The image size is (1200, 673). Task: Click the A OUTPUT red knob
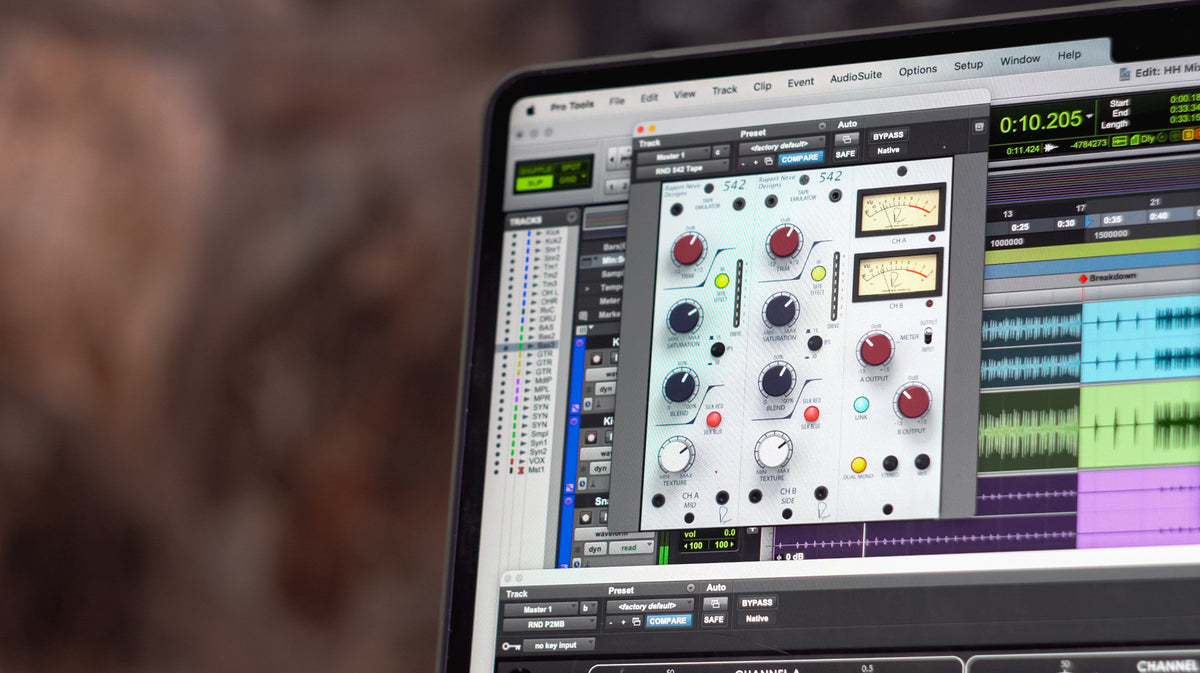(876, 349)
